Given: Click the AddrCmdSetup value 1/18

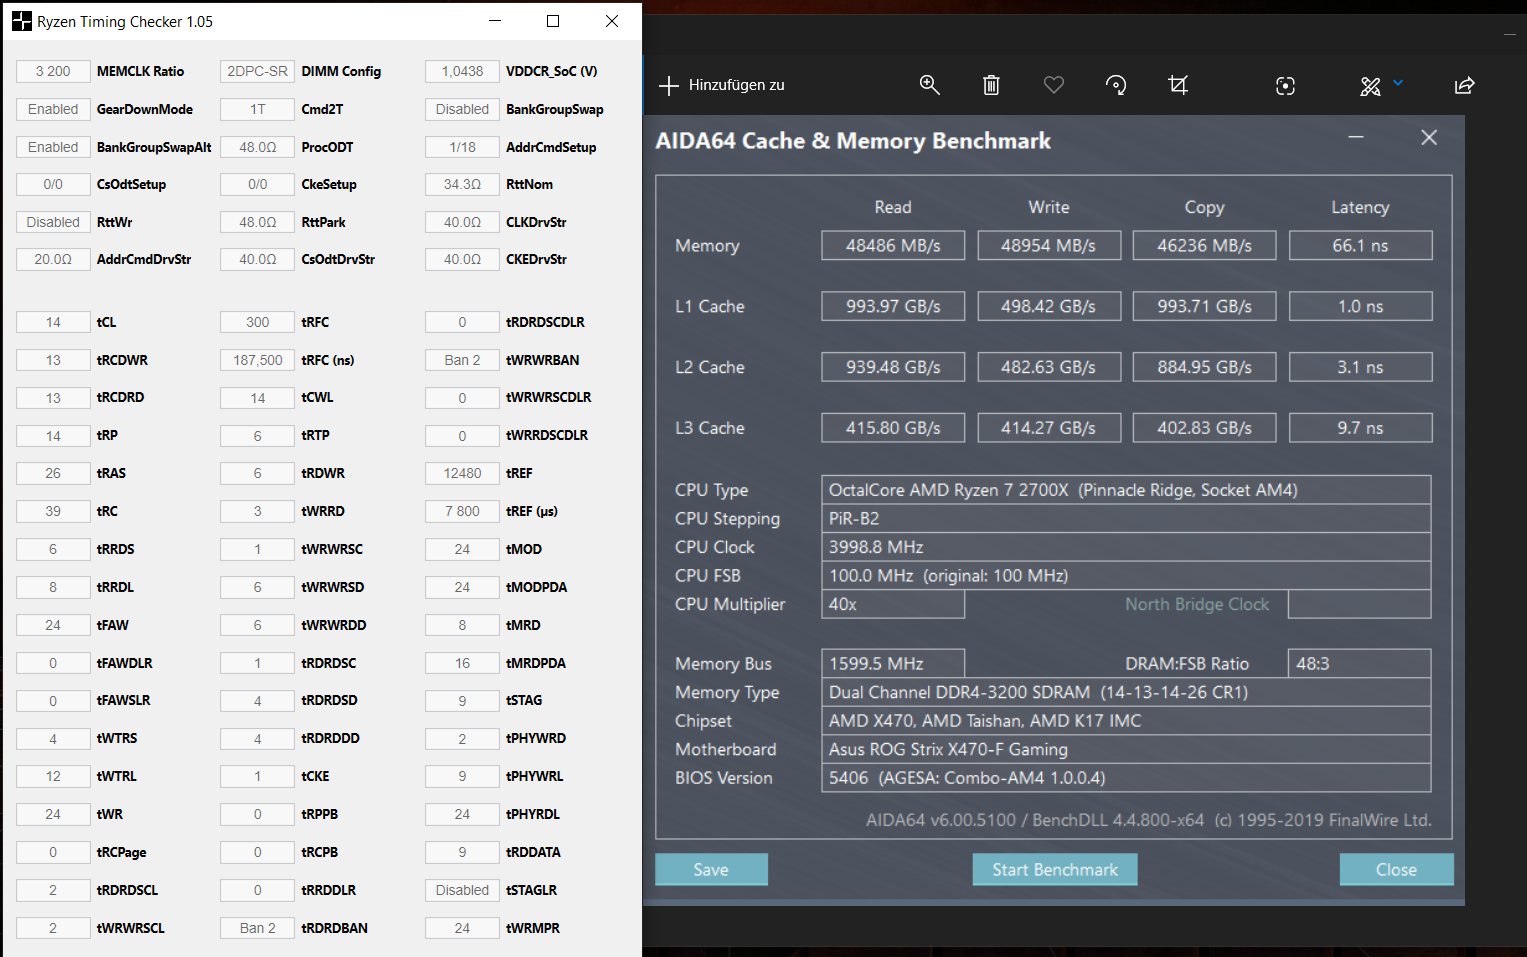Looking at the screenshot, I should (x=462, y=147).
